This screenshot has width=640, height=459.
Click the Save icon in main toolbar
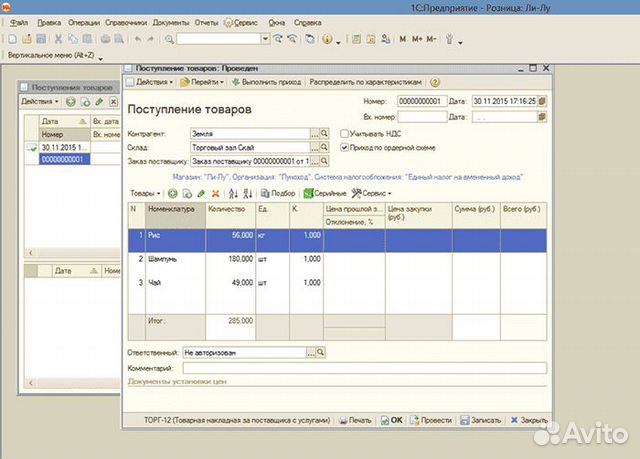41,39
